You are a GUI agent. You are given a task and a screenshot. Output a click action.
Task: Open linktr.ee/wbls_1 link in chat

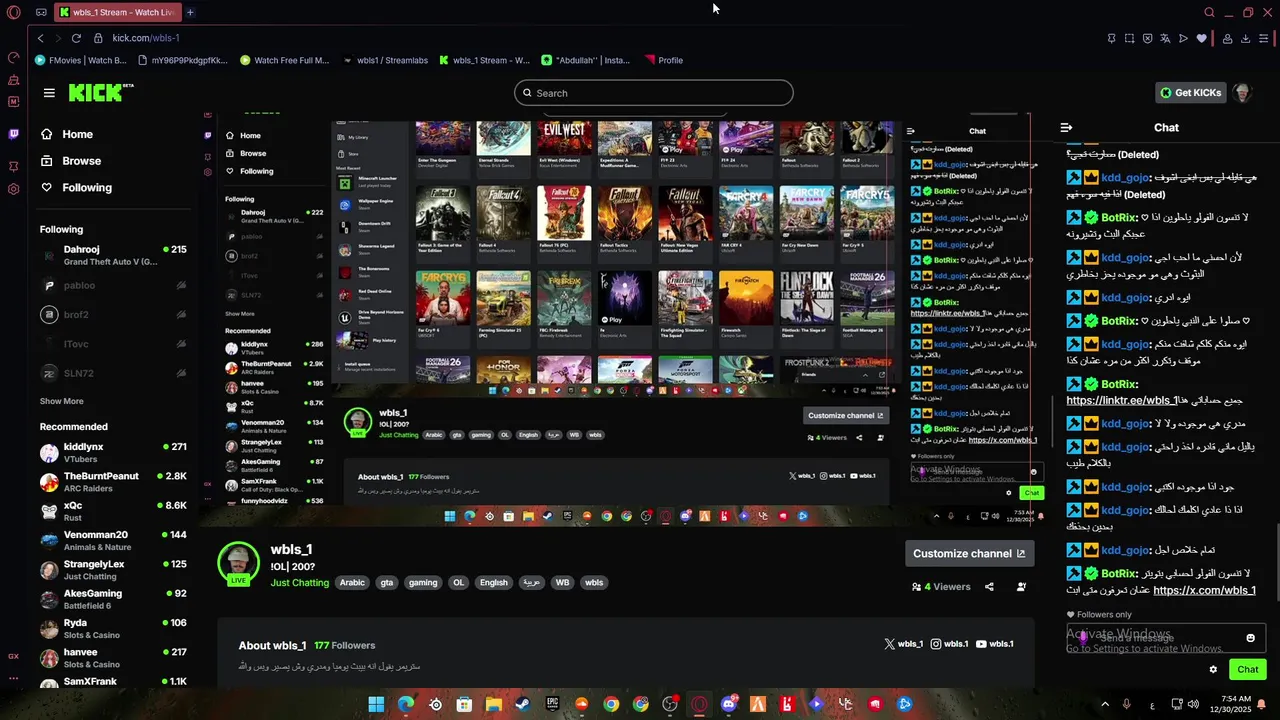point(1124,400)
